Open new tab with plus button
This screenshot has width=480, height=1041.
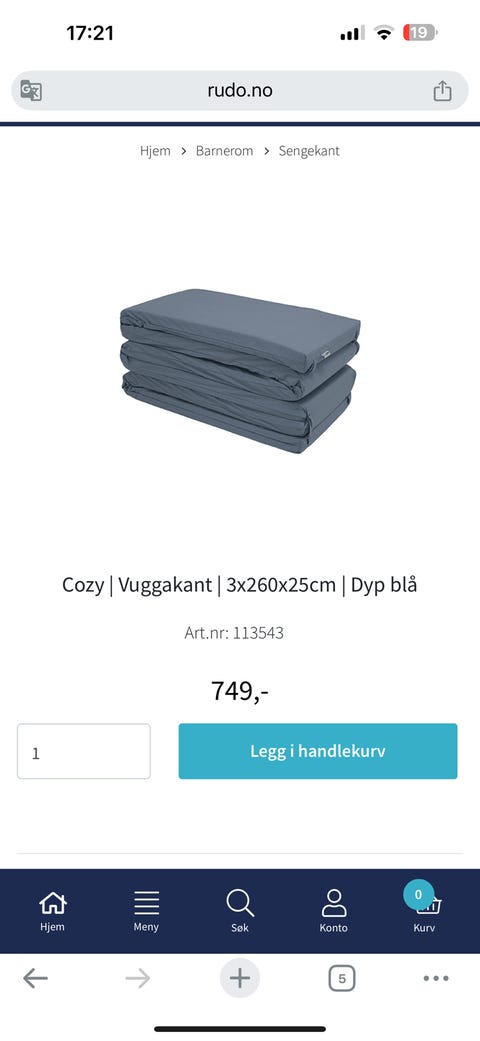tap(240, 978)
